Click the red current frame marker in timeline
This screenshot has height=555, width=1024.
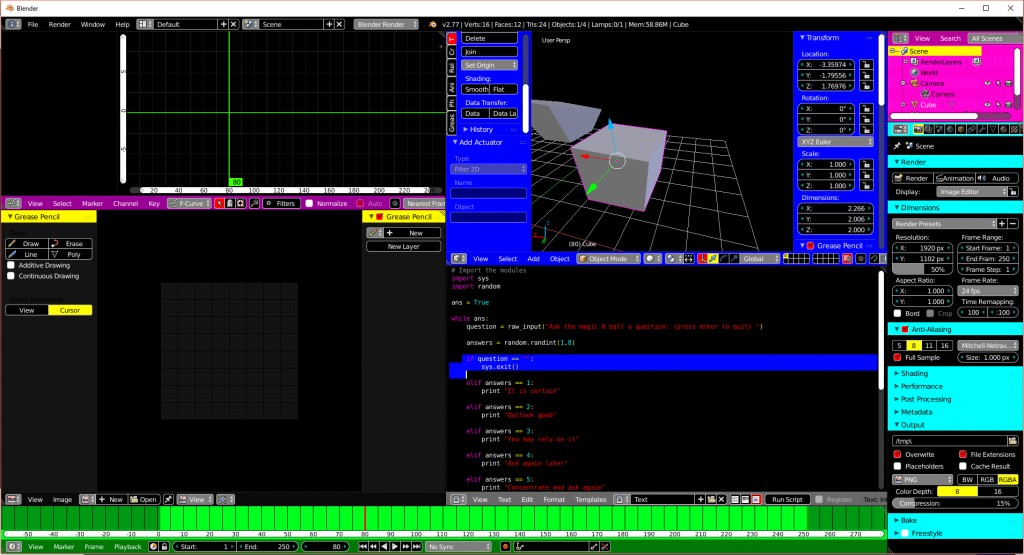pos(364,518)
